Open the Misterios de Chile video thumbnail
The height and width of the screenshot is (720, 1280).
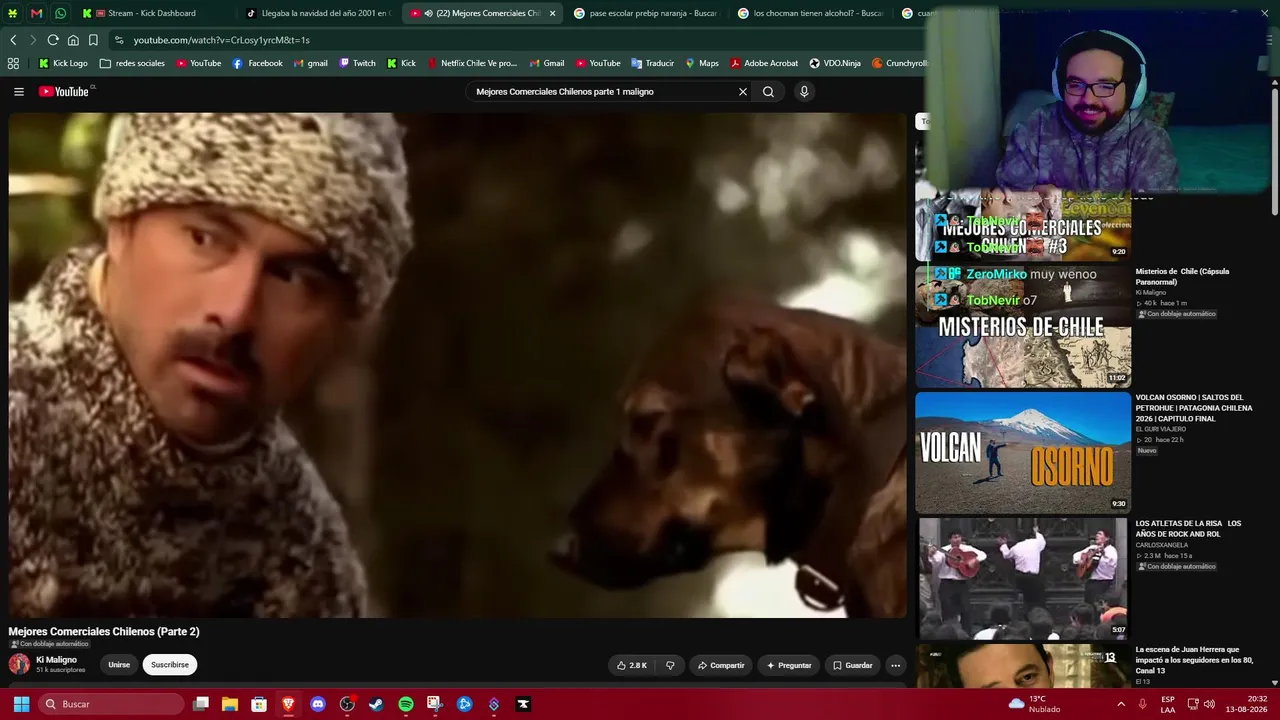click(1023, 326)
